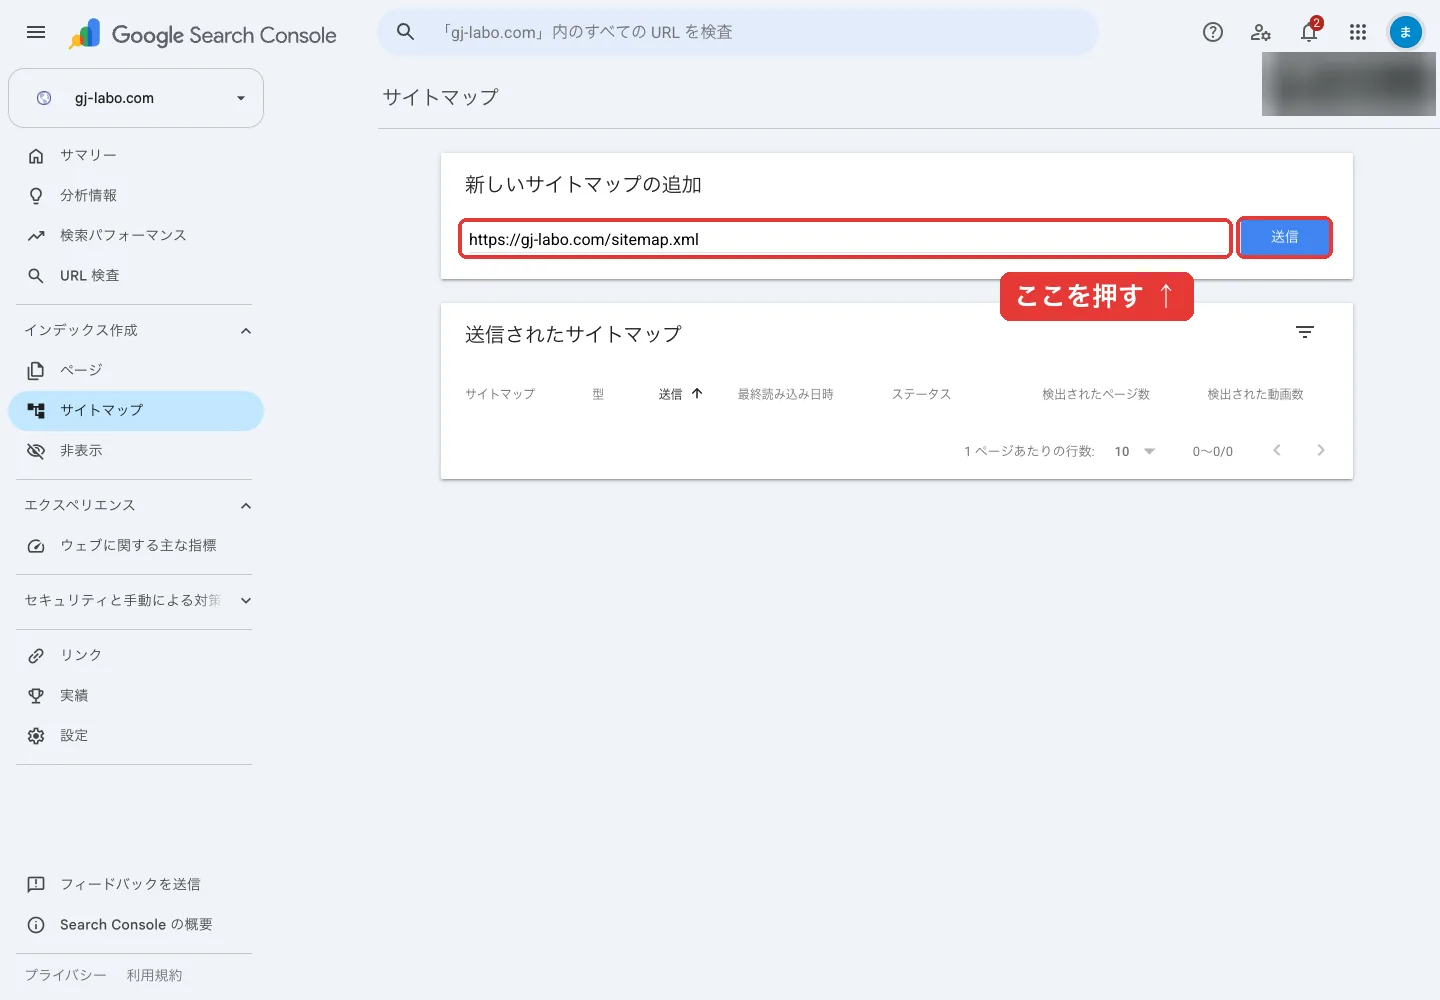Viewport: 1440px width, 1000px height.
Task: Click the sitemap URL input field
Action: point(845,239)
